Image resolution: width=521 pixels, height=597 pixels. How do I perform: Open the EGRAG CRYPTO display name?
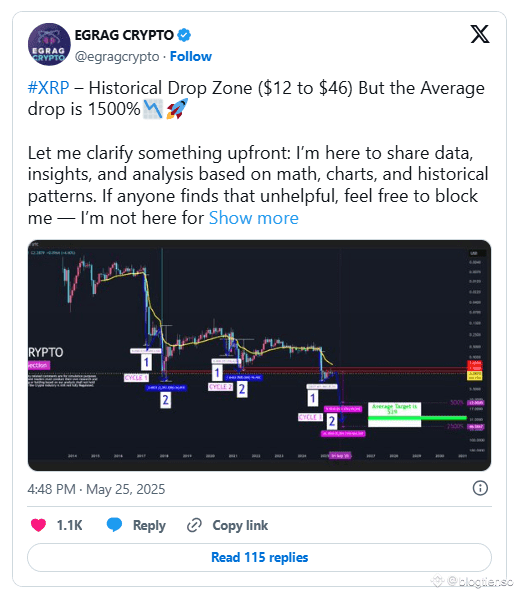[x=124, y=35]
